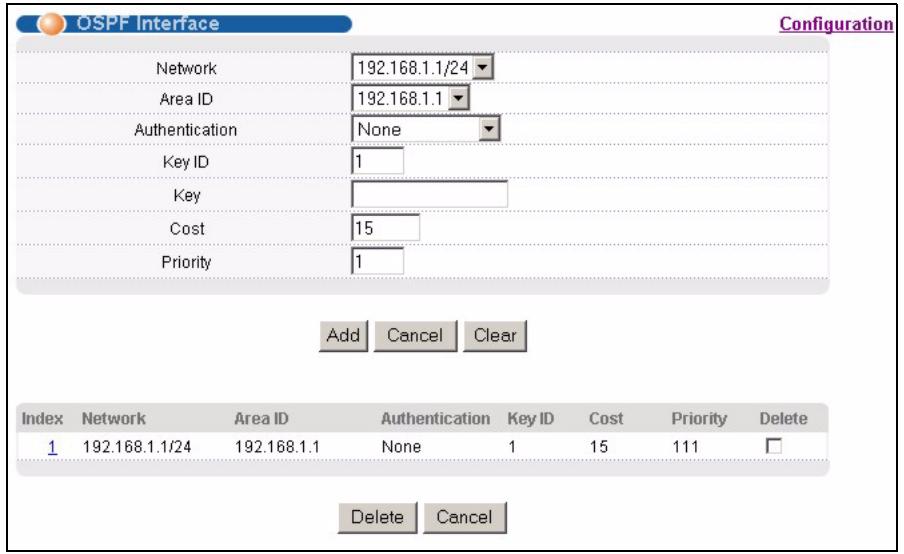Click the Priority column header

point(699,419)
